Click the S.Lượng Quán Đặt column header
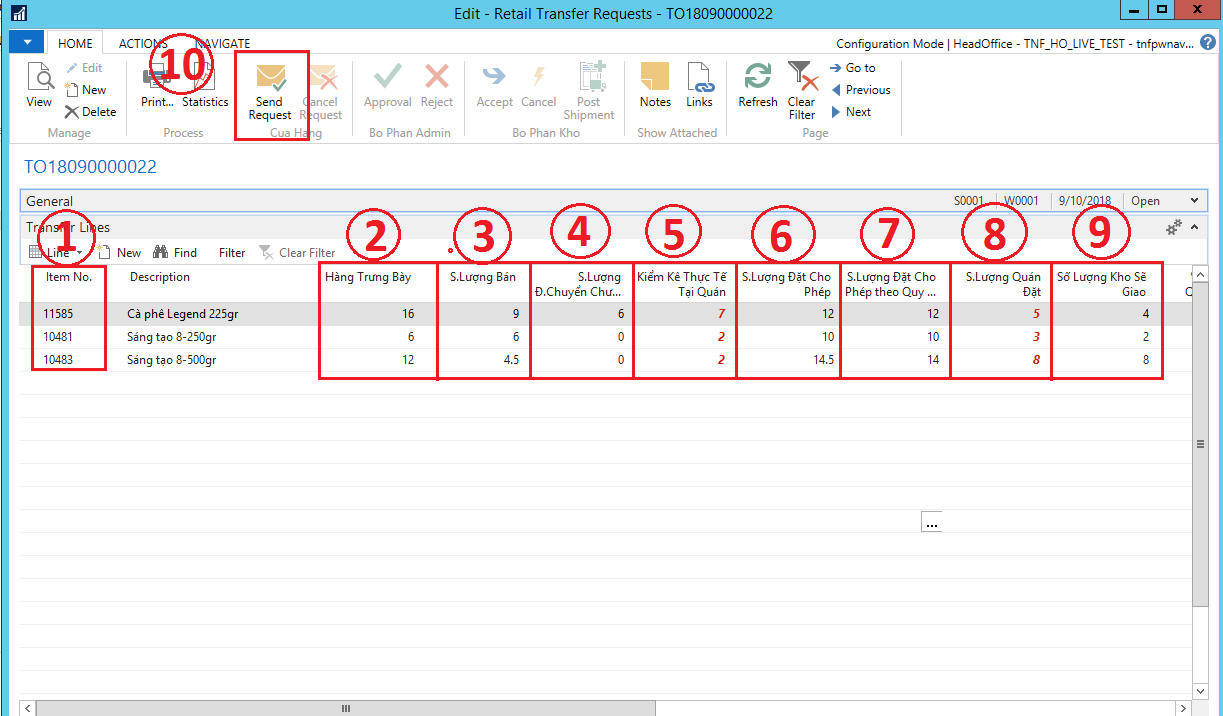 coord(1003,284)
